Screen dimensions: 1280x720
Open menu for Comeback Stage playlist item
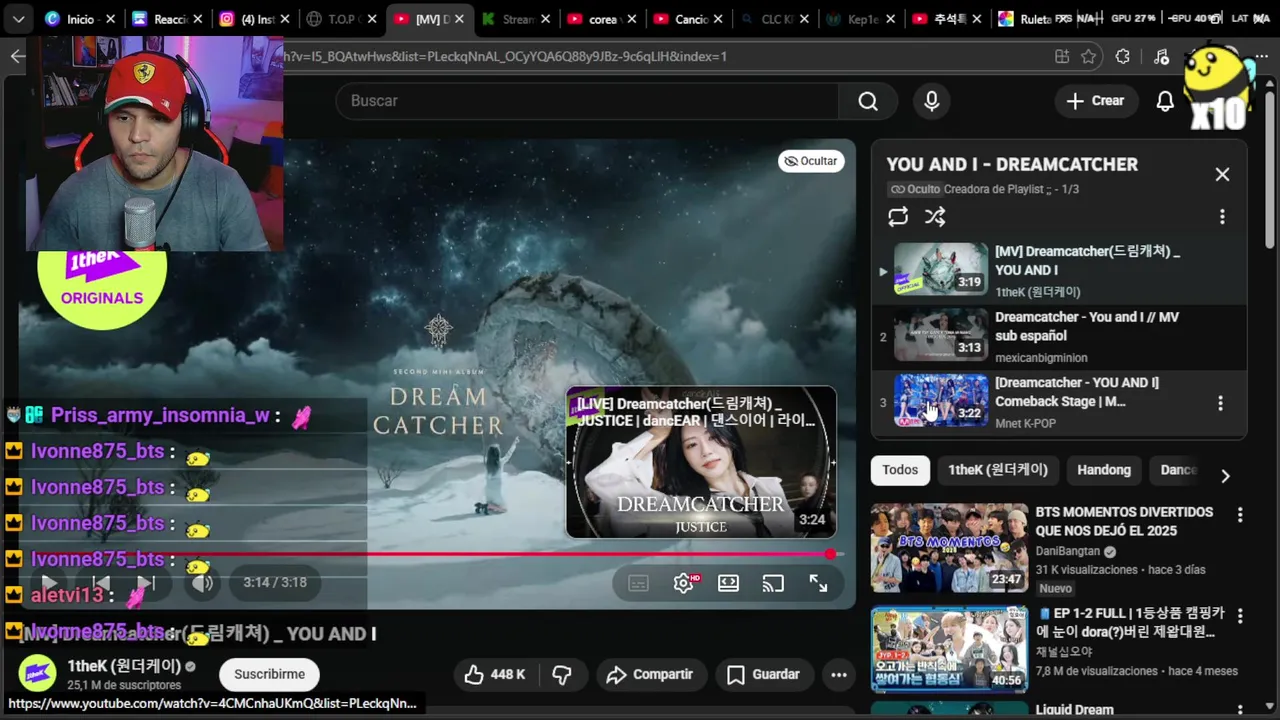tap(1220, 403)
